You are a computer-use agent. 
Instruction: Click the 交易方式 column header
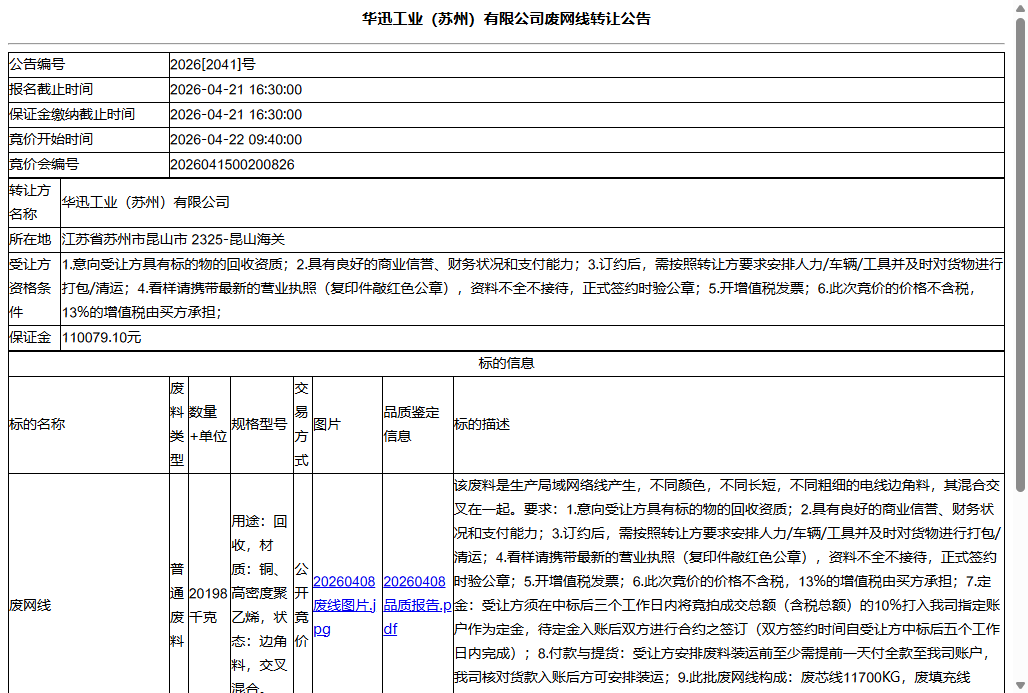[302, 424]
